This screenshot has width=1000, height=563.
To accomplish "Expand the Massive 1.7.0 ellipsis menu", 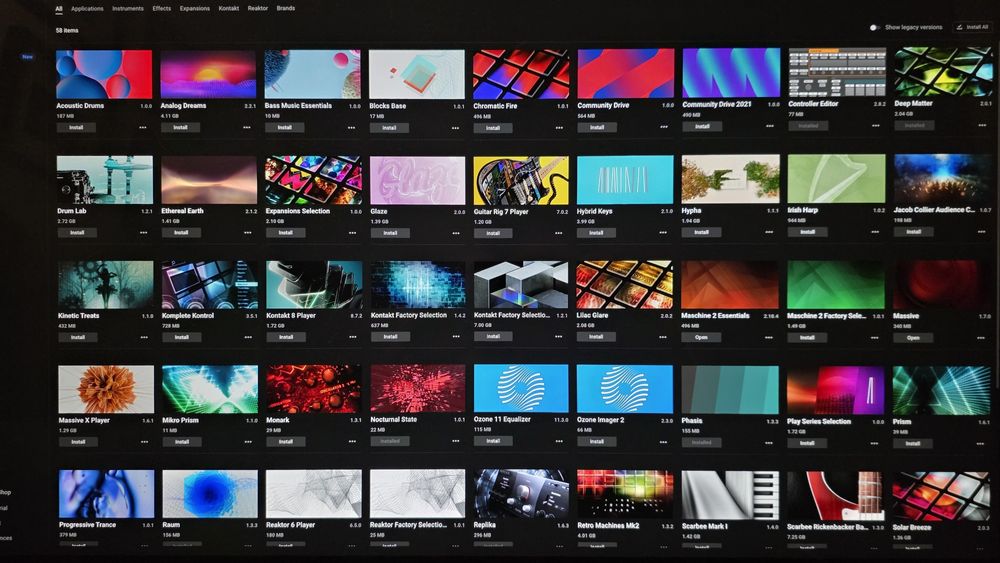I will click(x=982, y=338).
